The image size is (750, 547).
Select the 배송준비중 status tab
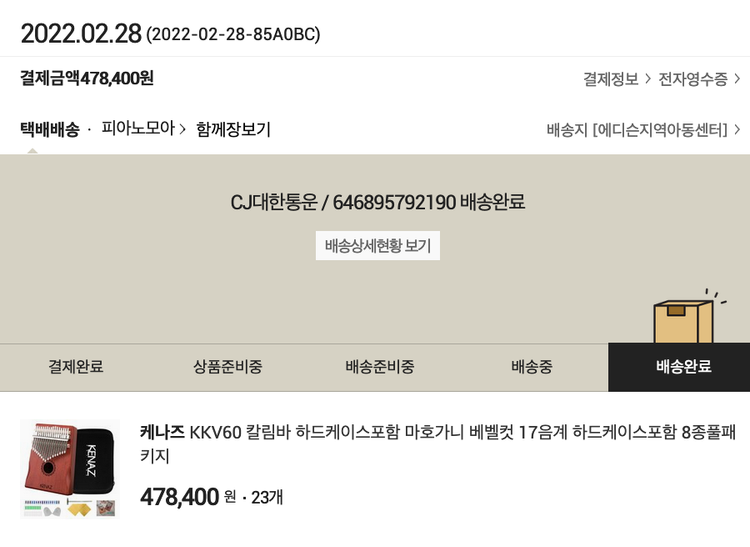tap(379, 367)
